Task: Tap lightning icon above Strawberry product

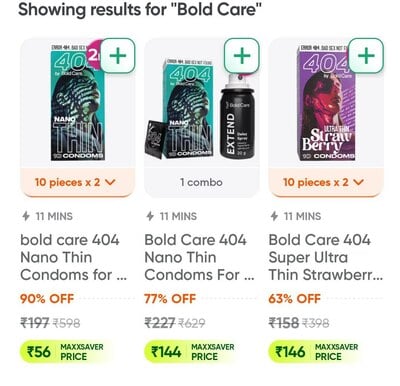Action: [x=274, y=216]
